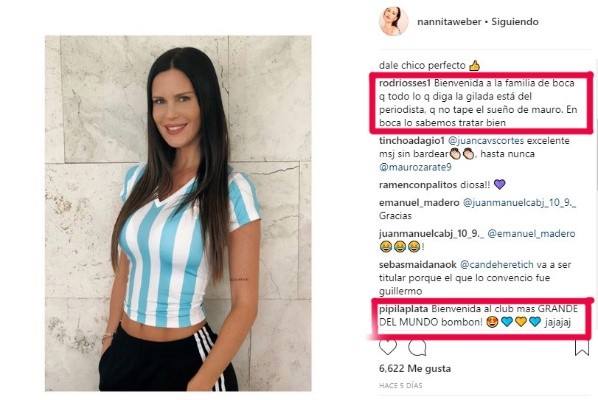Screen dimensions: 598x400
Task: Open the comment speech bubble icon
Action: pyautogui.click(x=417, y=347)
